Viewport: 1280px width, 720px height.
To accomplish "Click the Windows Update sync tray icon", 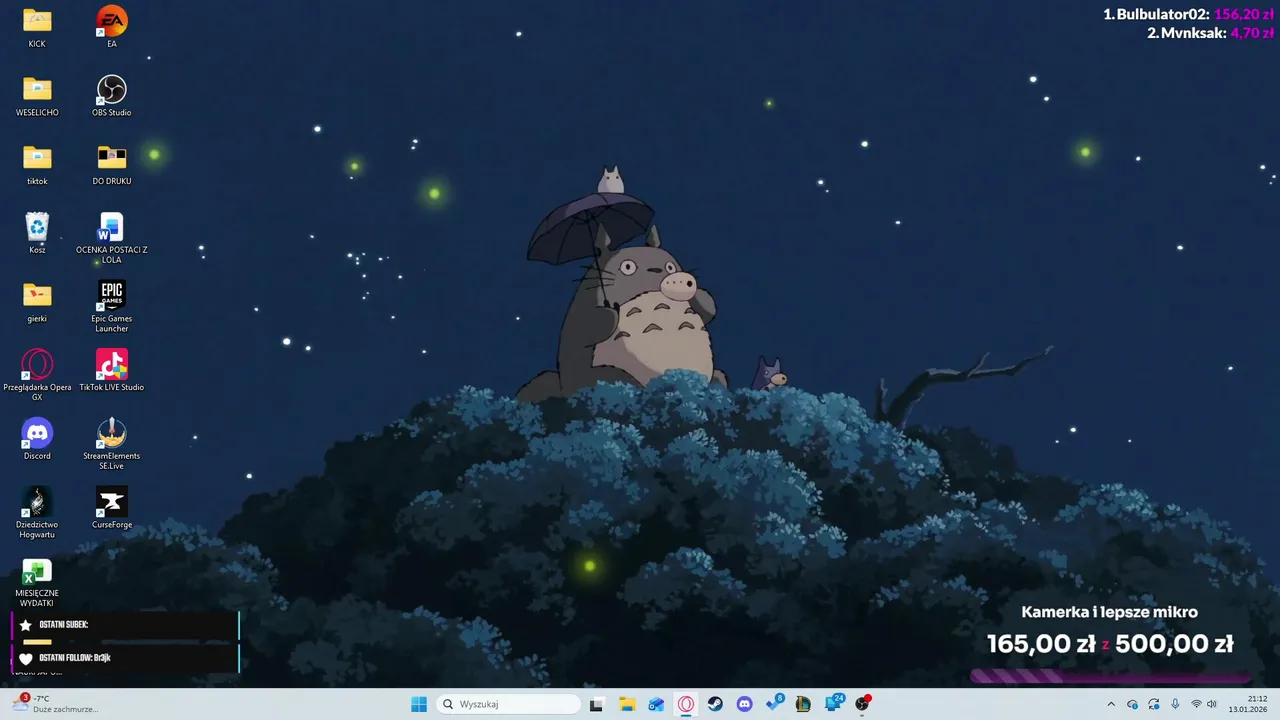I will point(1154,704).
